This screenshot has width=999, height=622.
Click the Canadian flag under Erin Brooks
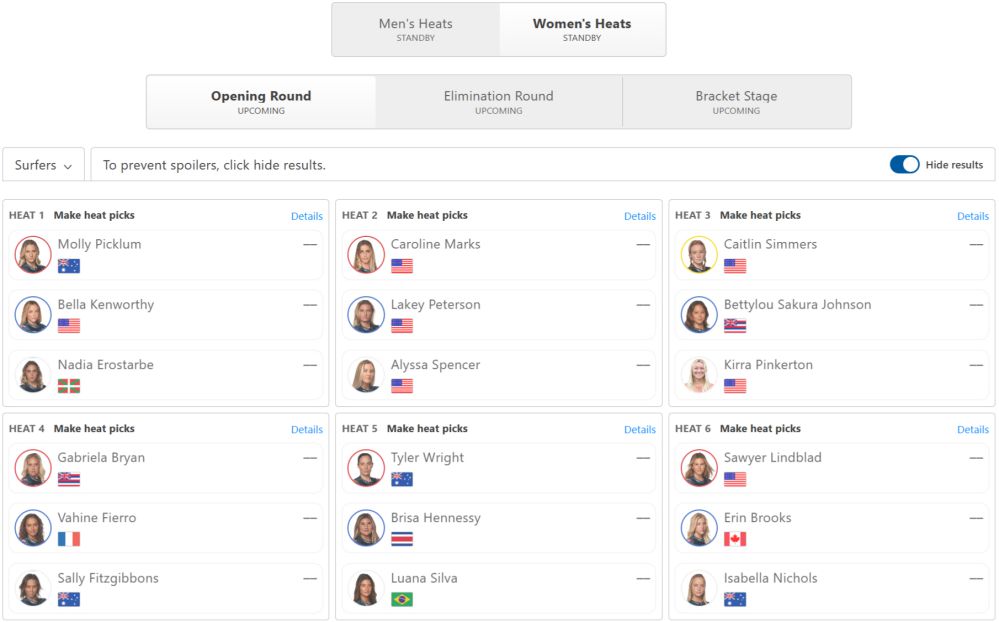[735, 539]
